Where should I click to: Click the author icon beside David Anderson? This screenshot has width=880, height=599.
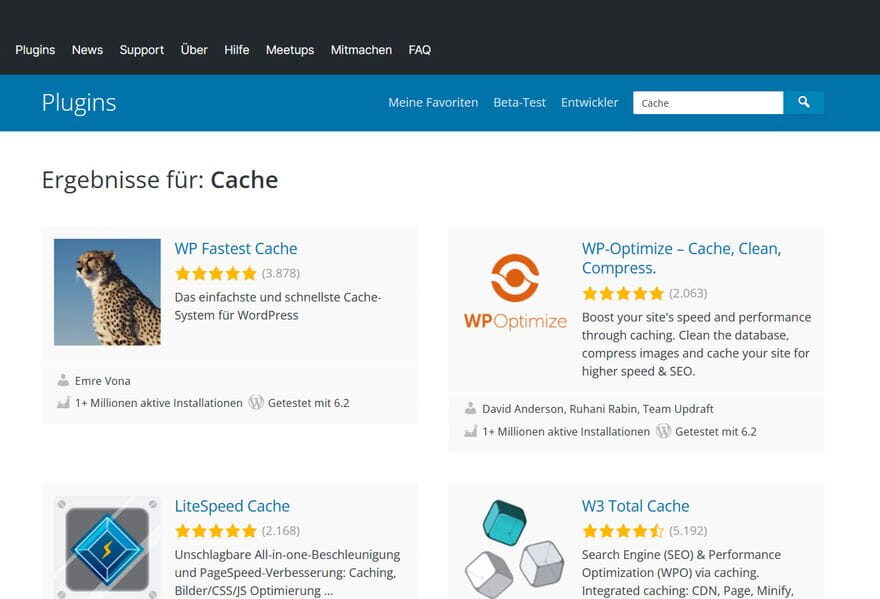pyautogui.click(x=470, y=409)
